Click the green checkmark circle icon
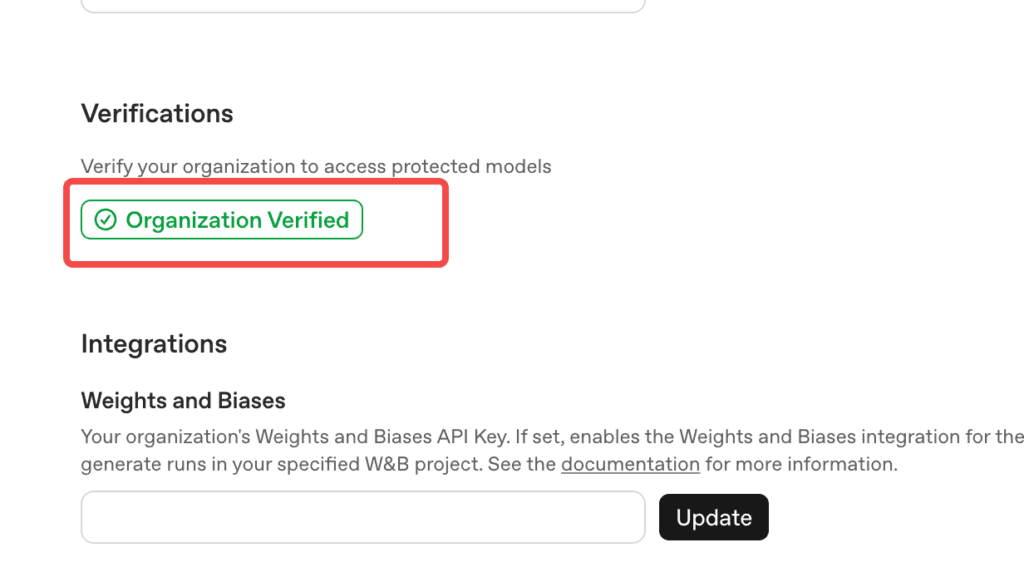The height and width of the screenshot is (587, 1024). click(105, 220)
